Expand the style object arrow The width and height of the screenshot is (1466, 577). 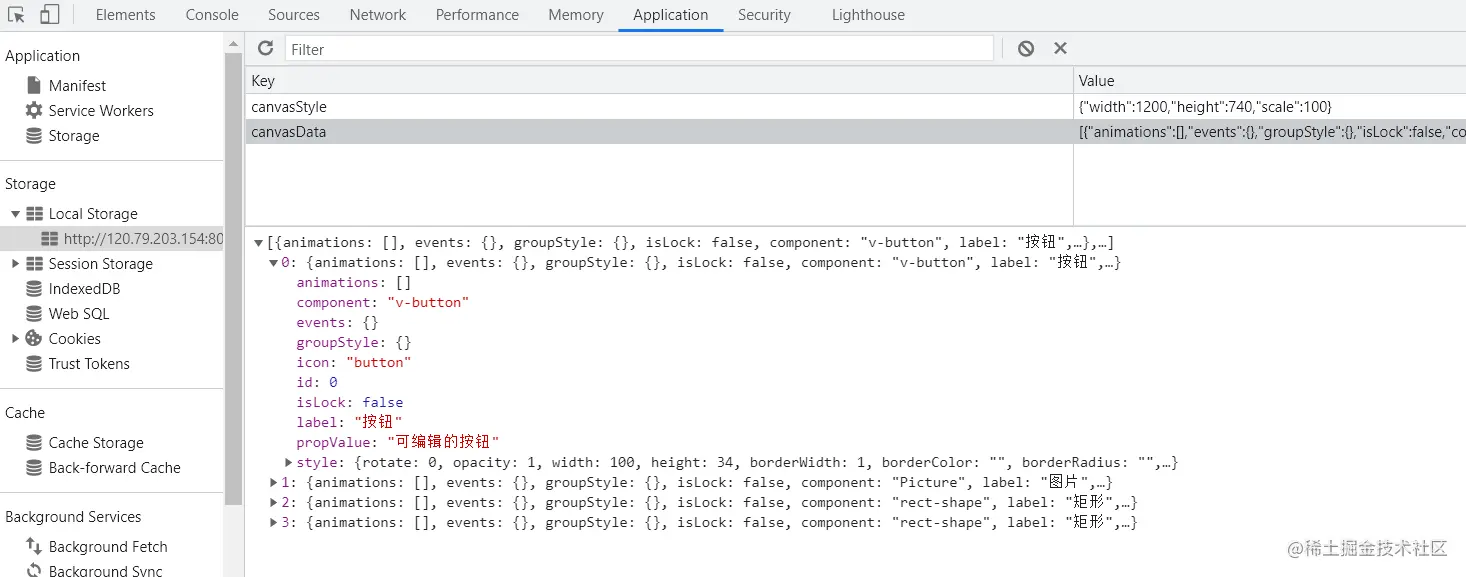(289, 462)
